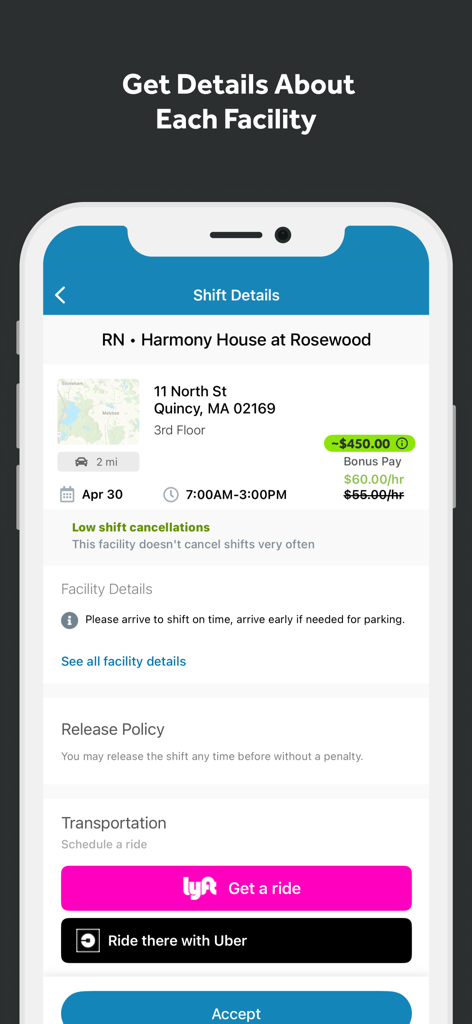Tap the 3rd Floor text

tap(180, 430)
